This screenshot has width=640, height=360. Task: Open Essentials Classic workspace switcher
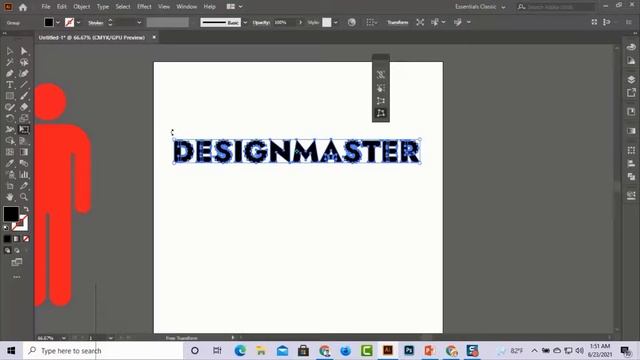(480, 7)
